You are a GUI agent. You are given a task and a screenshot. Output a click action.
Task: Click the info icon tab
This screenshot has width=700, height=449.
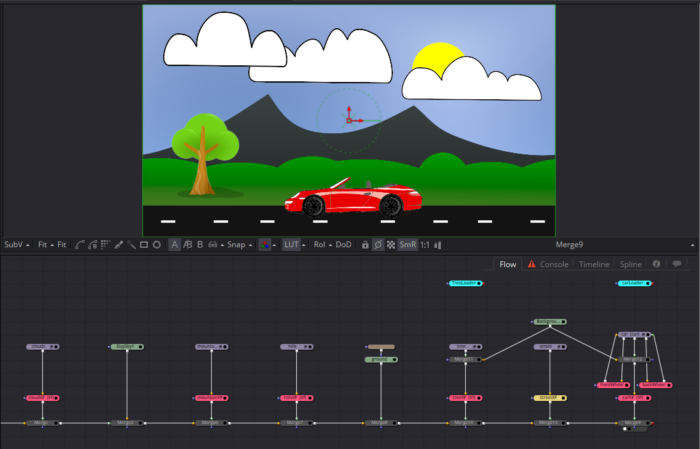(656, 264)
